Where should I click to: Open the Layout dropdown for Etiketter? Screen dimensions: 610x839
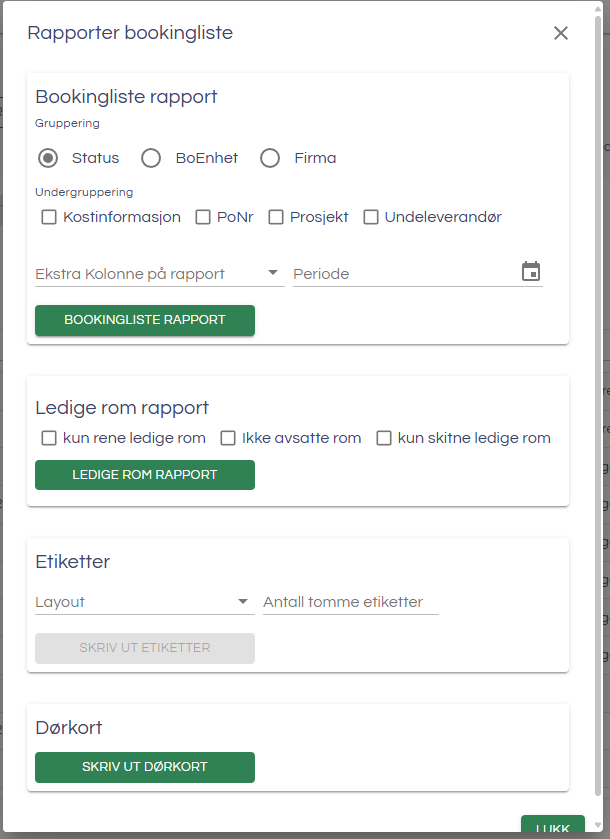click(x=144, y=602)
